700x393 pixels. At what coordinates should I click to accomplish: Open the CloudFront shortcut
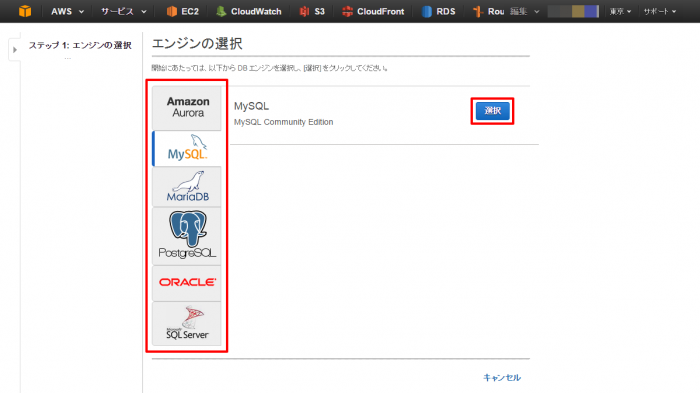pyautogui.click(x=373, y=11)
